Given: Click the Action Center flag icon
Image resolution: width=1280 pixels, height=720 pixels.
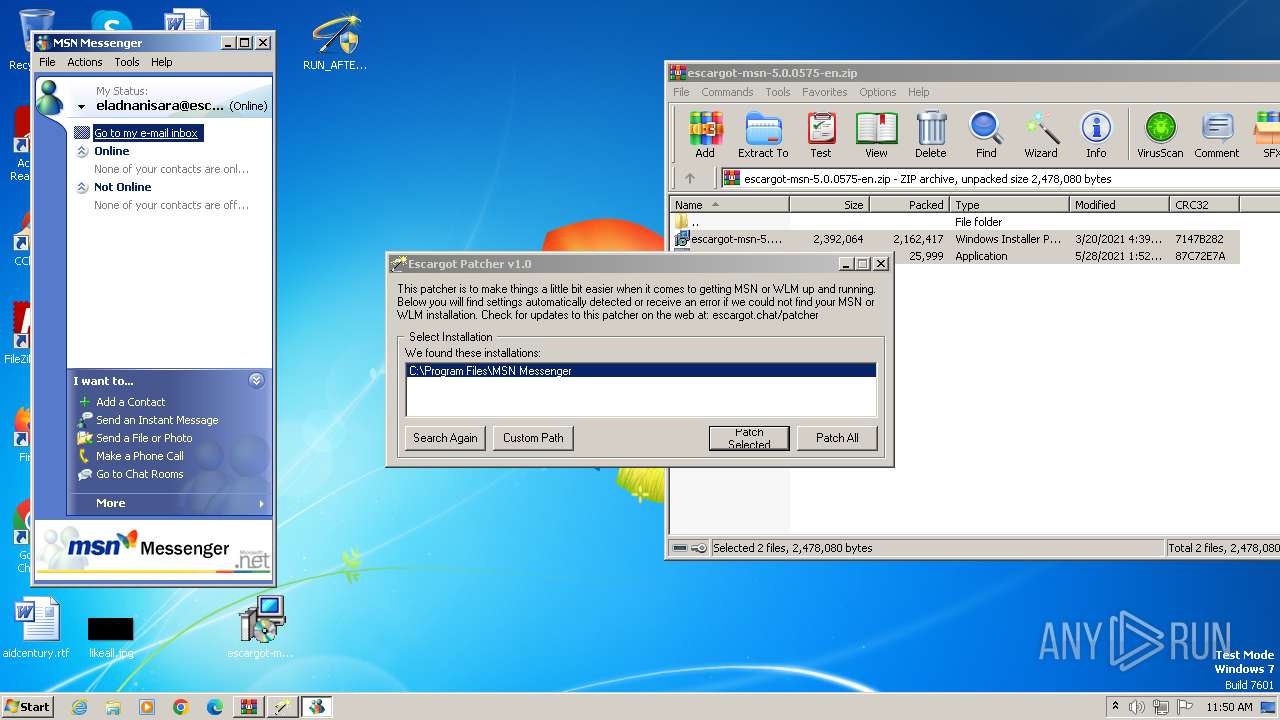Looking at the screenshot, I should click(x=1186, y=707).
